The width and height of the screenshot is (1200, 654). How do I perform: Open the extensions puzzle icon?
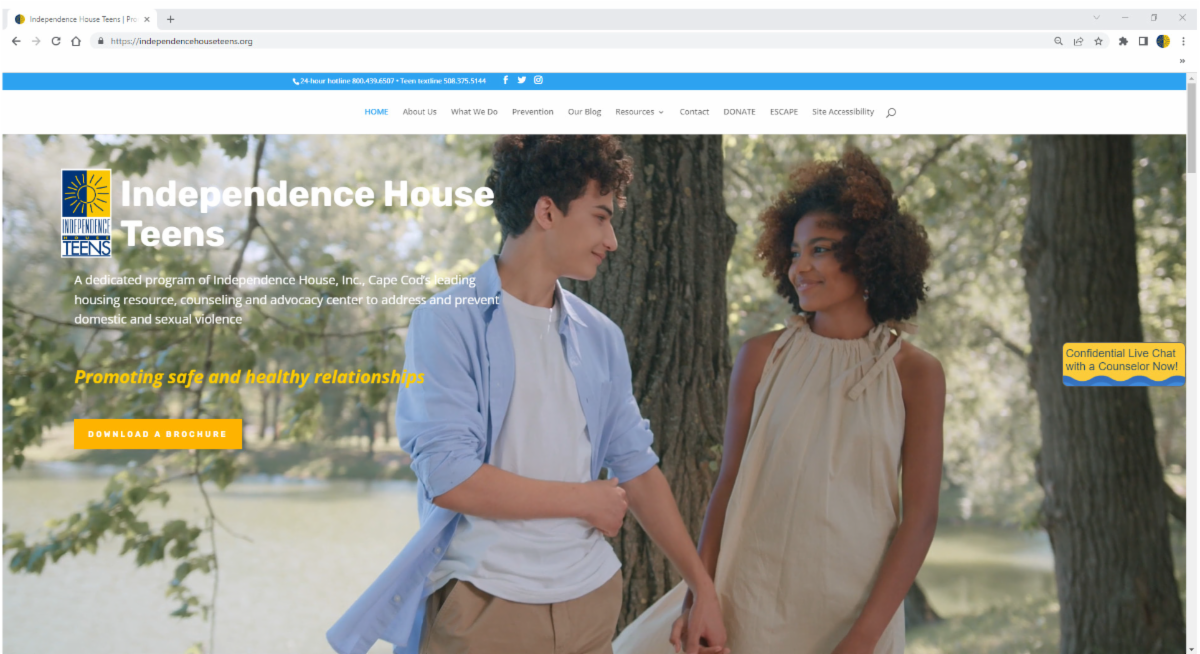[x=1124, y=41]
